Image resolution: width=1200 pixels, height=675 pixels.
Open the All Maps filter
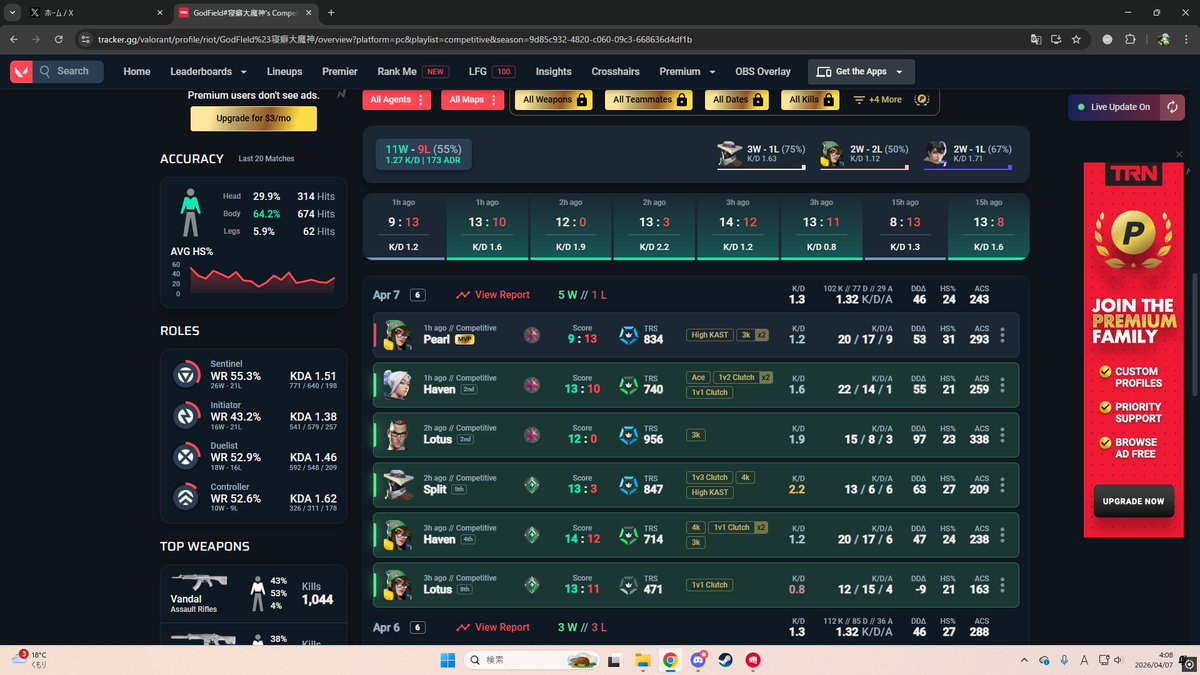(472, 99)
